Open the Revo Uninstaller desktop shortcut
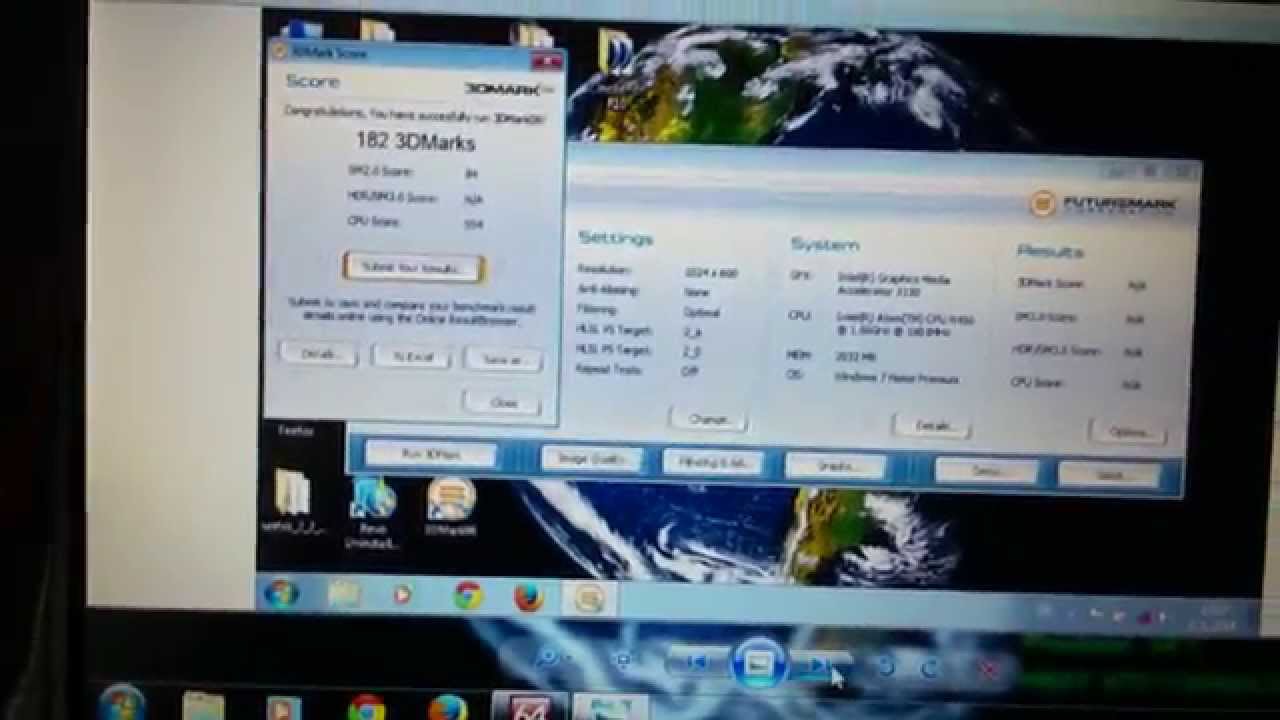This screenshot has width=1280, height=720. (x=373, y=512)
